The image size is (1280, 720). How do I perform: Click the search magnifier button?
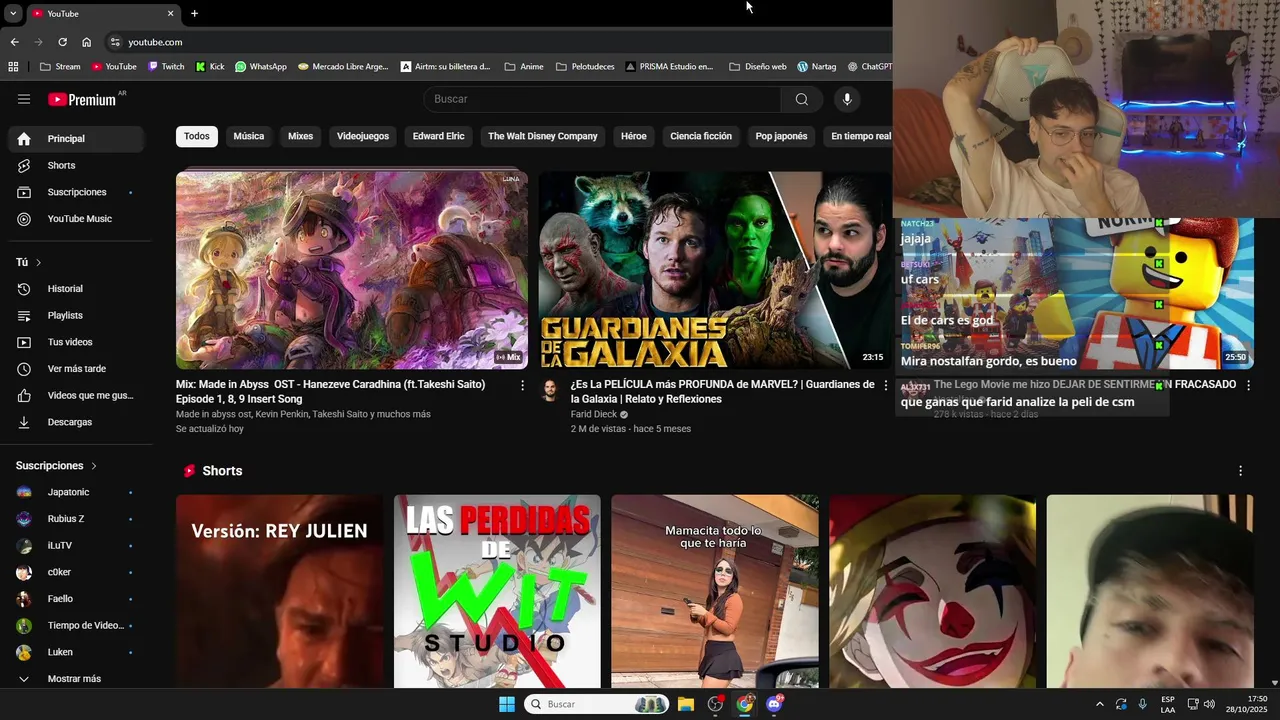802,99
